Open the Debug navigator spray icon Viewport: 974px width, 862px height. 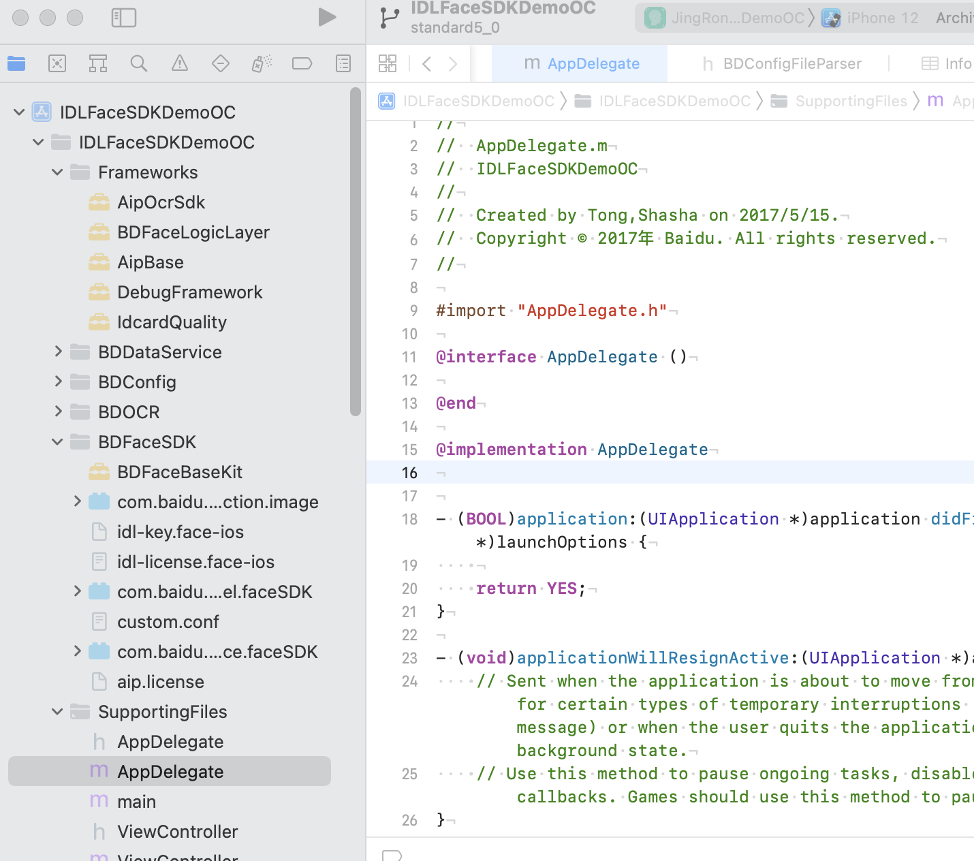pyautogui.click(x=262, y=63)
